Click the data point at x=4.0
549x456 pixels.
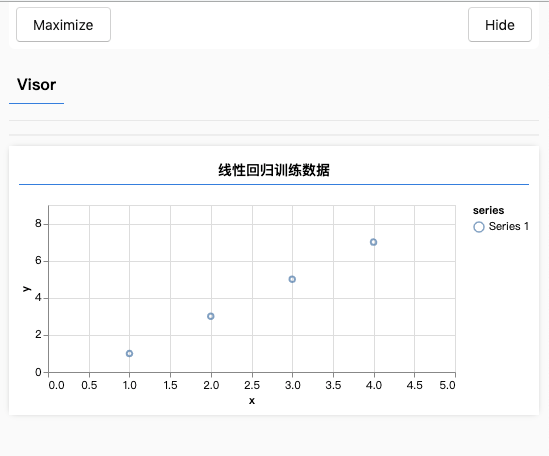373,242
